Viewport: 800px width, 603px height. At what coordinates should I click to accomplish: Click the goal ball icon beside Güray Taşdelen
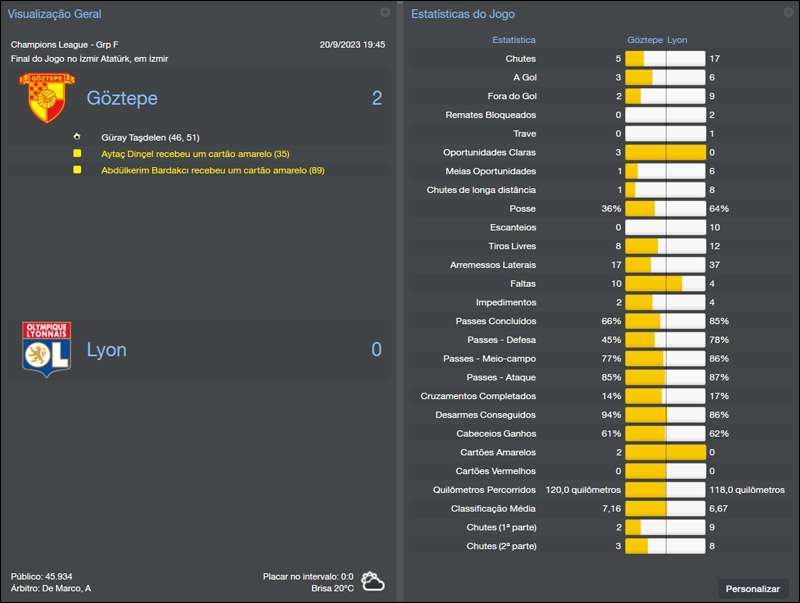point(77,137)
